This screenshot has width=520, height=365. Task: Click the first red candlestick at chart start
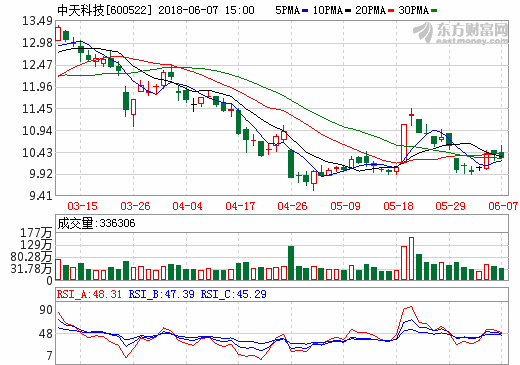click(x=58, y=34)
